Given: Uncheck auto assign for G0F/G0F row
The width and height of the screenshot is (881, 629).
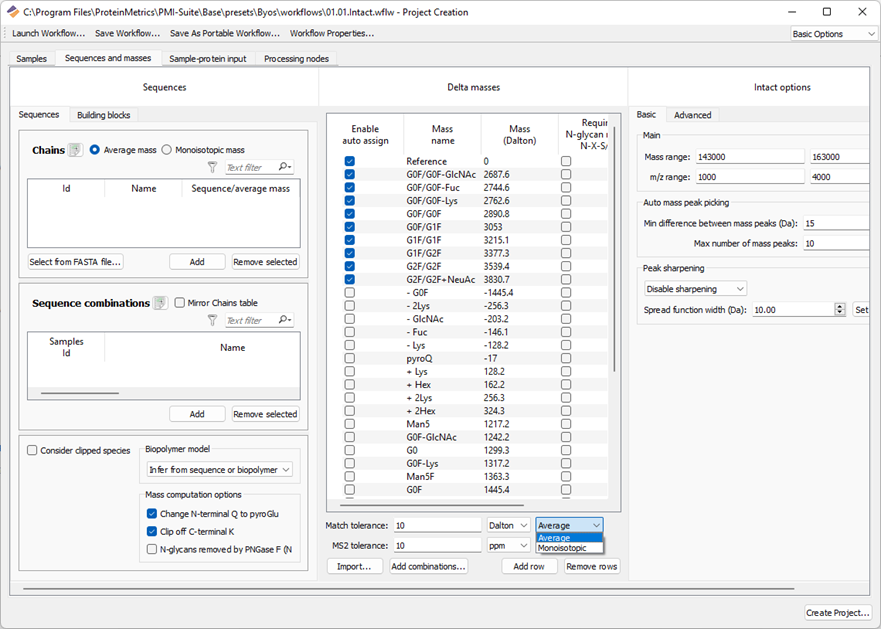Looking at the screenshot, I should 349,214.
